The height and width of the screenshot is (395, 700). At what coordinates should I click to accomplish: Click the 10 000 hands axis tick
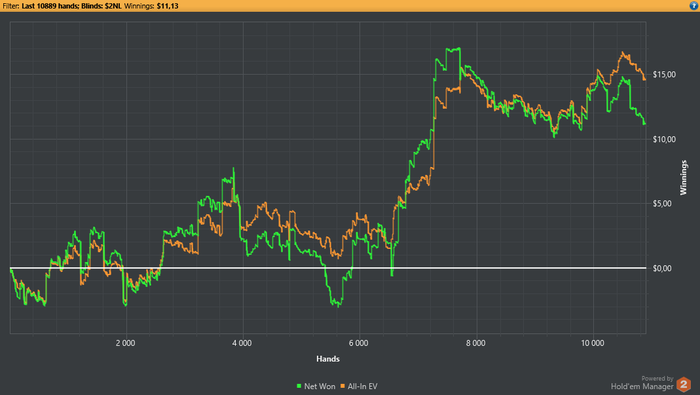point(592,343)
